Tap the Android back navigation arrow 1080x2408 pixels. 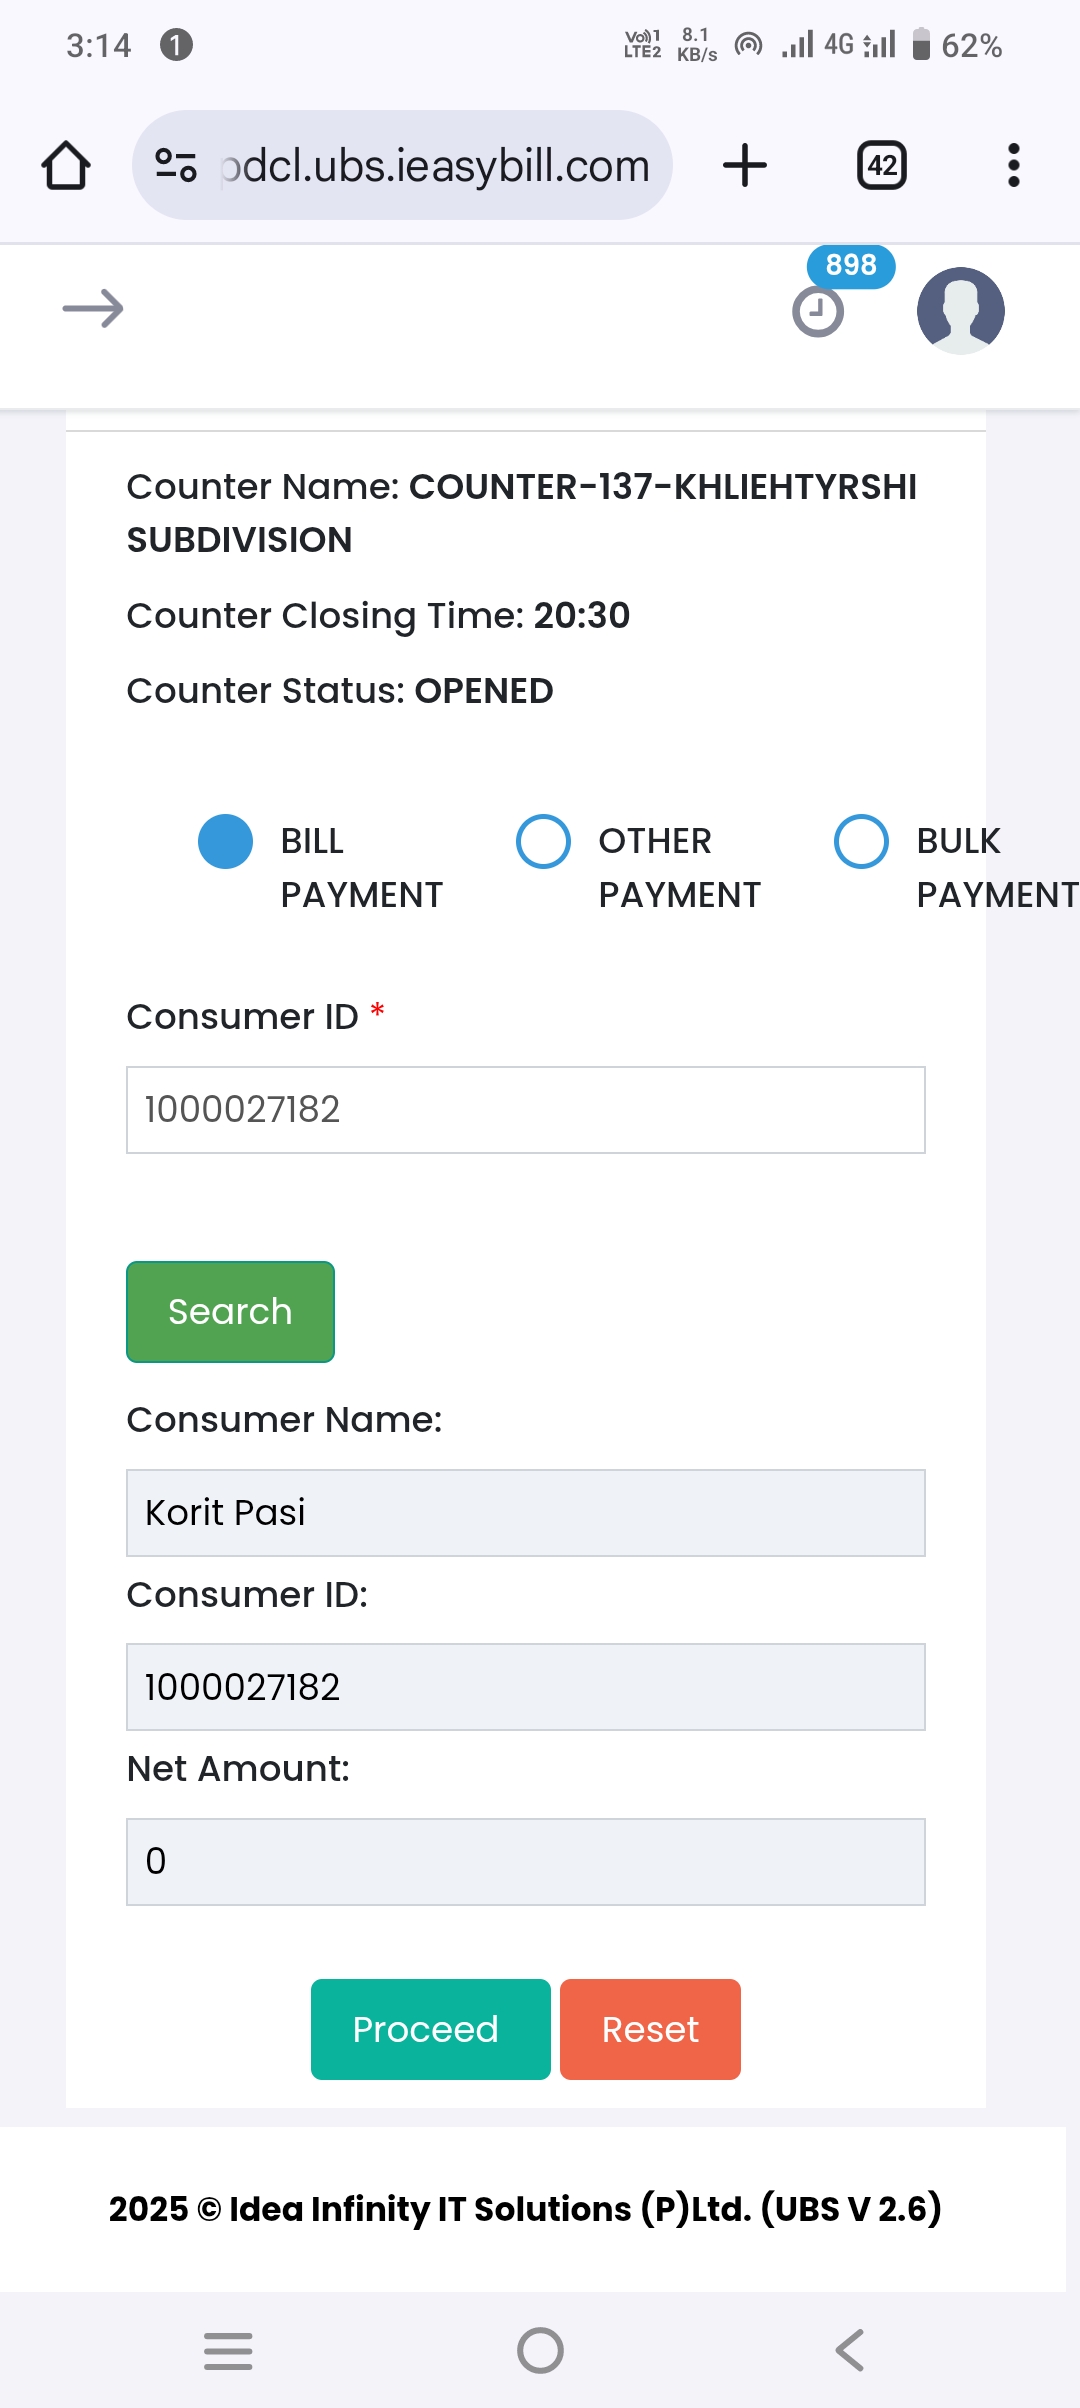tap(850, 2350)
